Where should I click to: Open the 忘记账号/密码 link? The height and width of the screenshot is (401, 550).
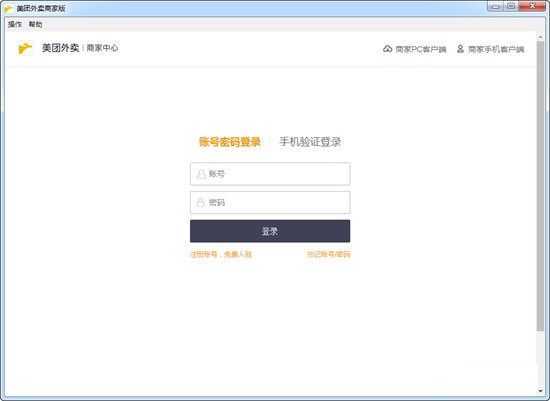[x=328, y=254]
